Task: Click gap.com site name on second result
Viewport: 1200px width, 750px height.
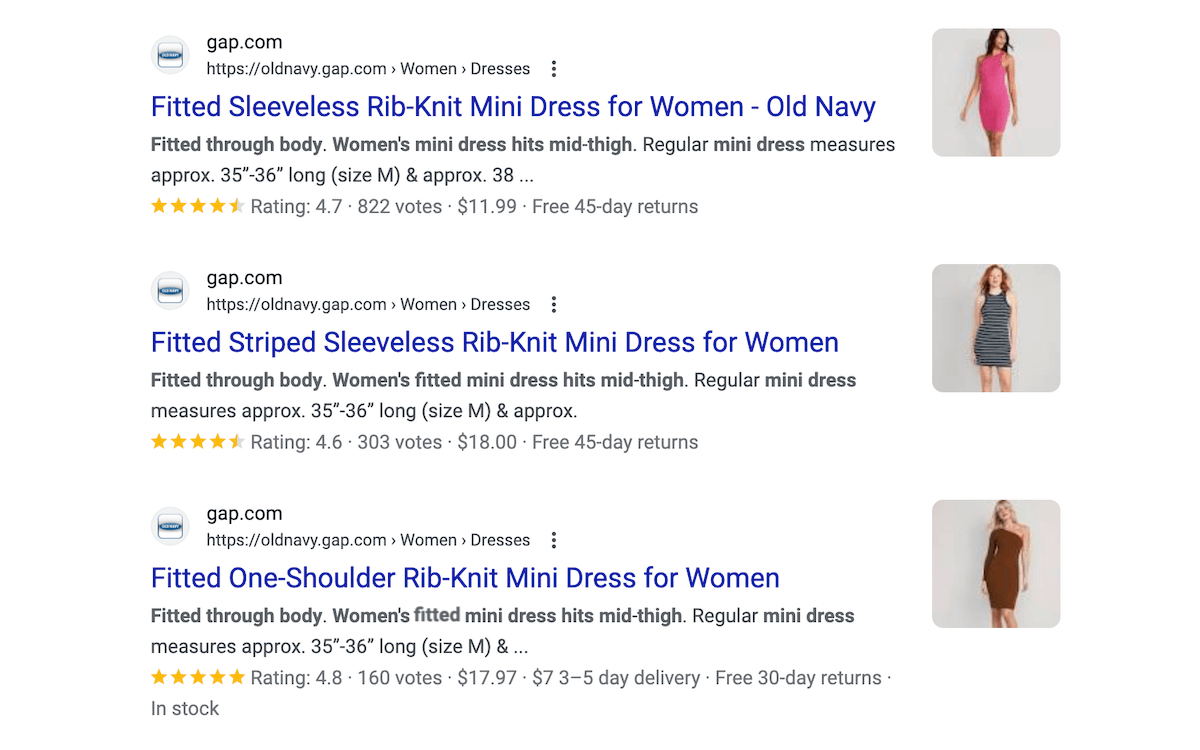Action: pyautogui.click(x=244, y=279)
